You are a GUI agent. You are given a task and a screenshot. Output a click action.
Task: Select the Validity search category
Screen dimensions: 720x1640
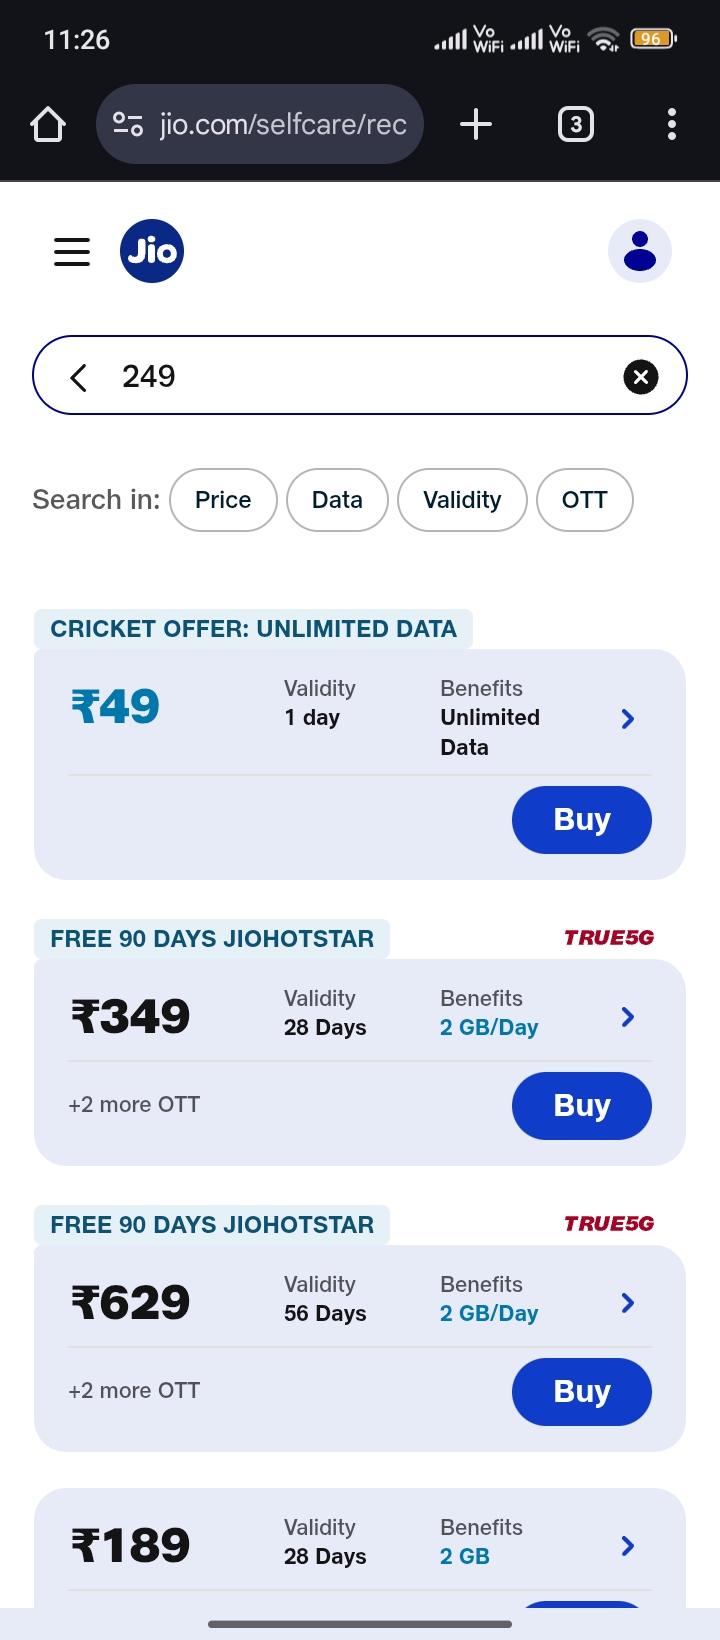(462, 499)
